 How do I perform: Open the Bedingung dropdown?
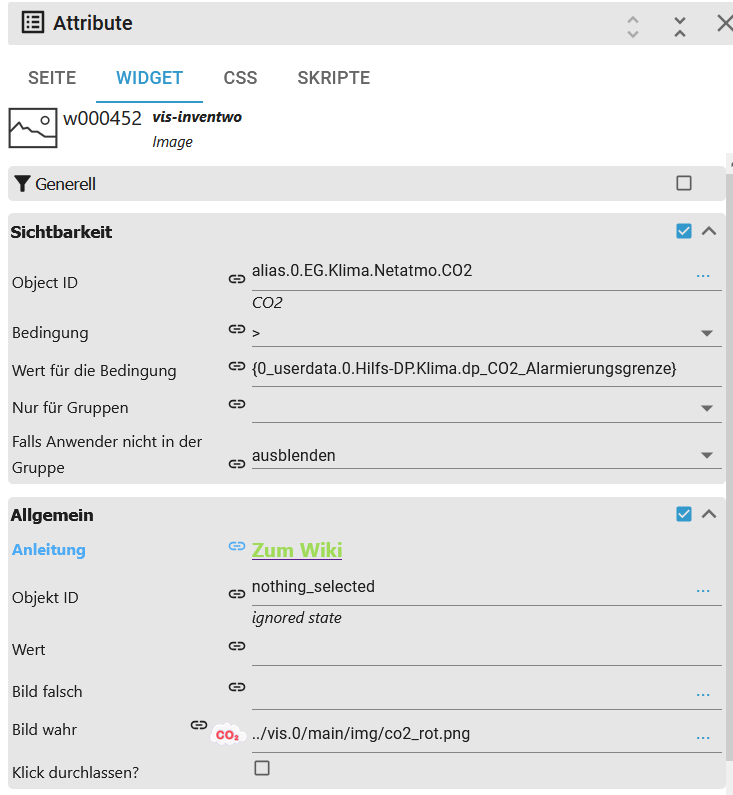click(x=706, y=333)
